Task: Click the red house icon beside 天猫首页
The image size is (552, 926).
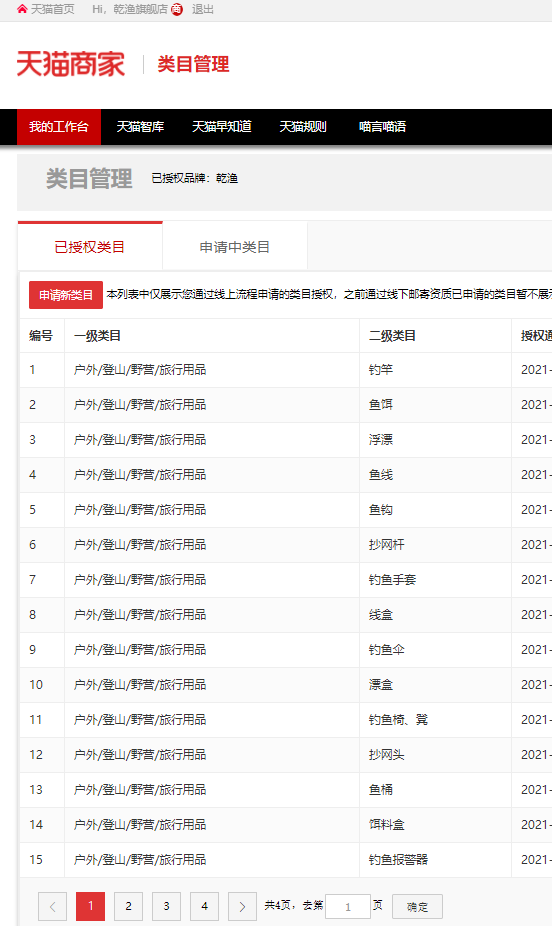Action: (22, 9)
